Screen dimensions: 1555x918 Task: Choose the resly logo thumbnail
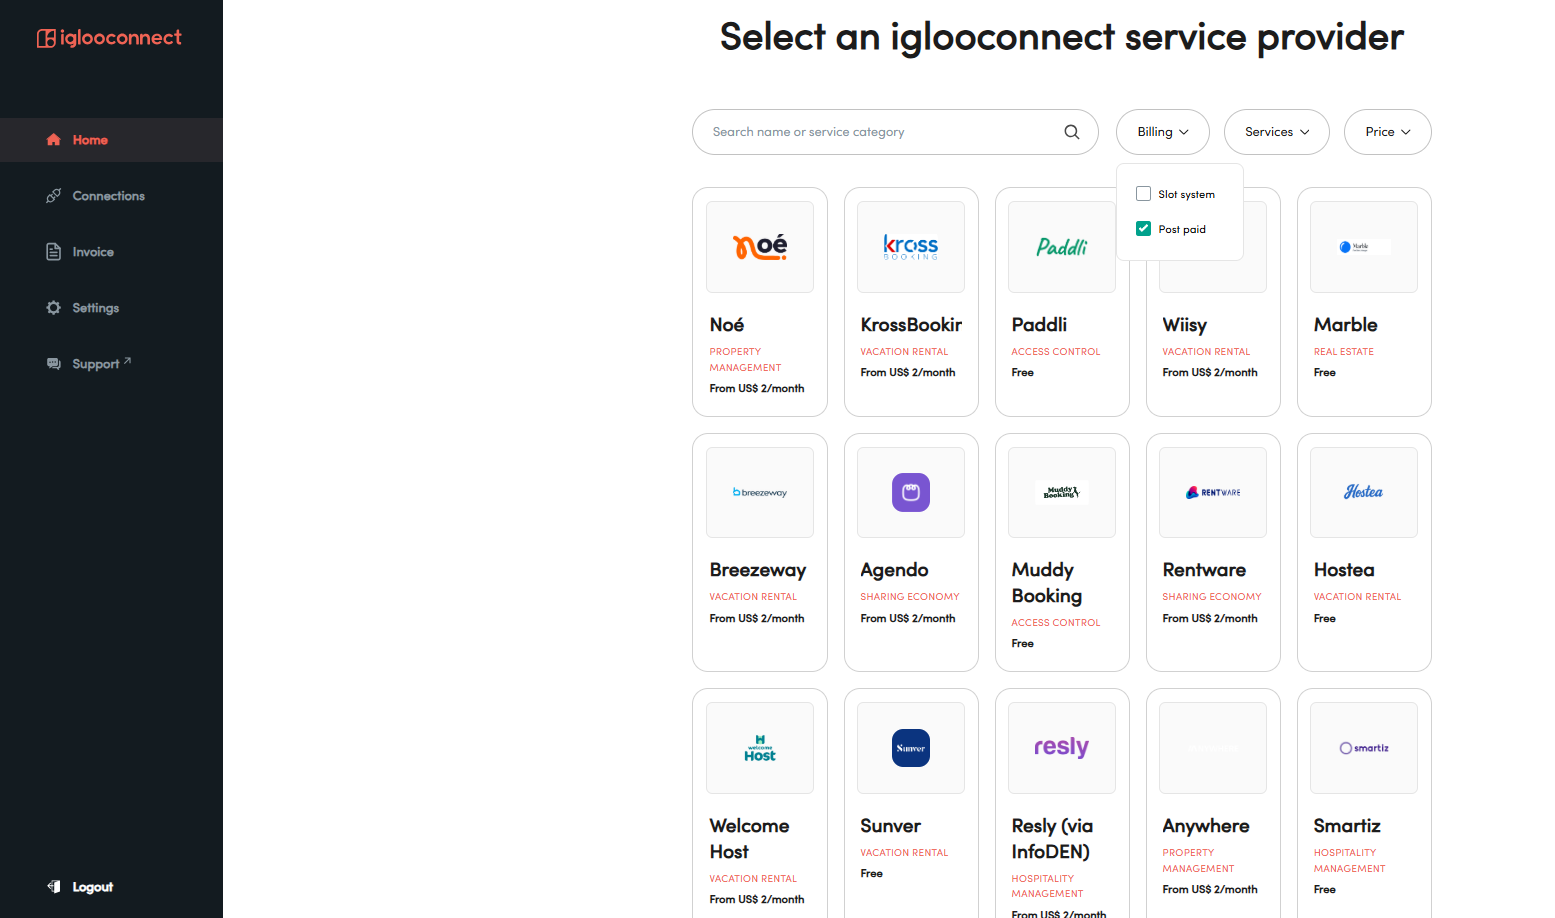(x=1062, y=748)
